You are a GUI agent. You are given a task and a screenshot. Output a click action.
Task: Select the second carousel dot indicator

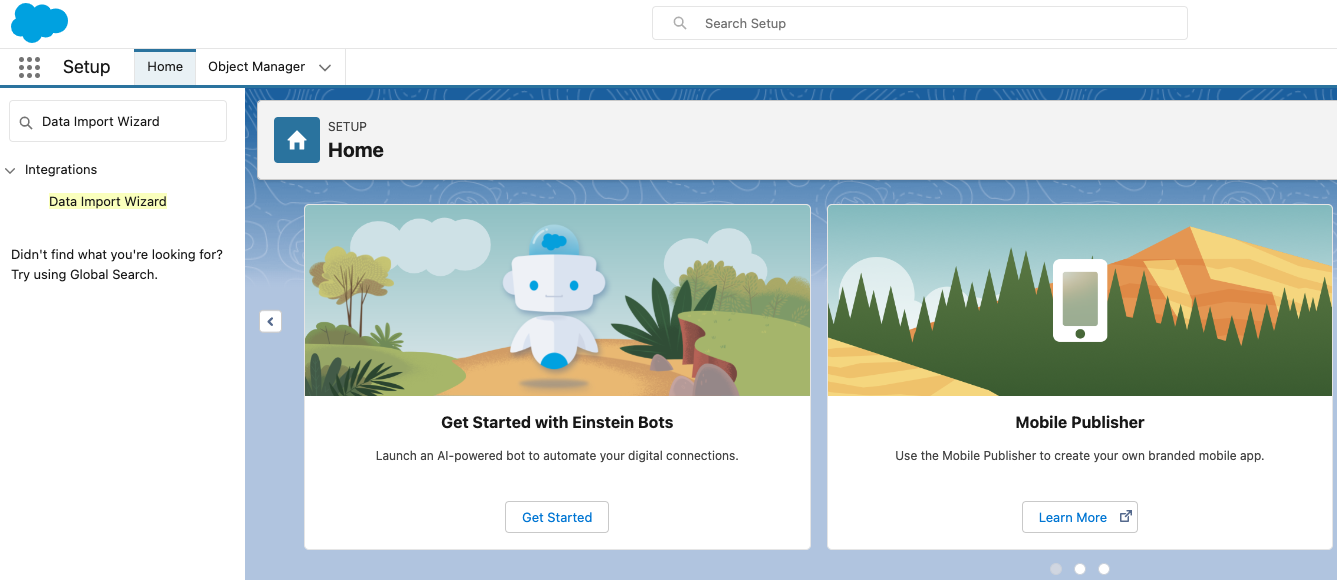(1080, 569)
